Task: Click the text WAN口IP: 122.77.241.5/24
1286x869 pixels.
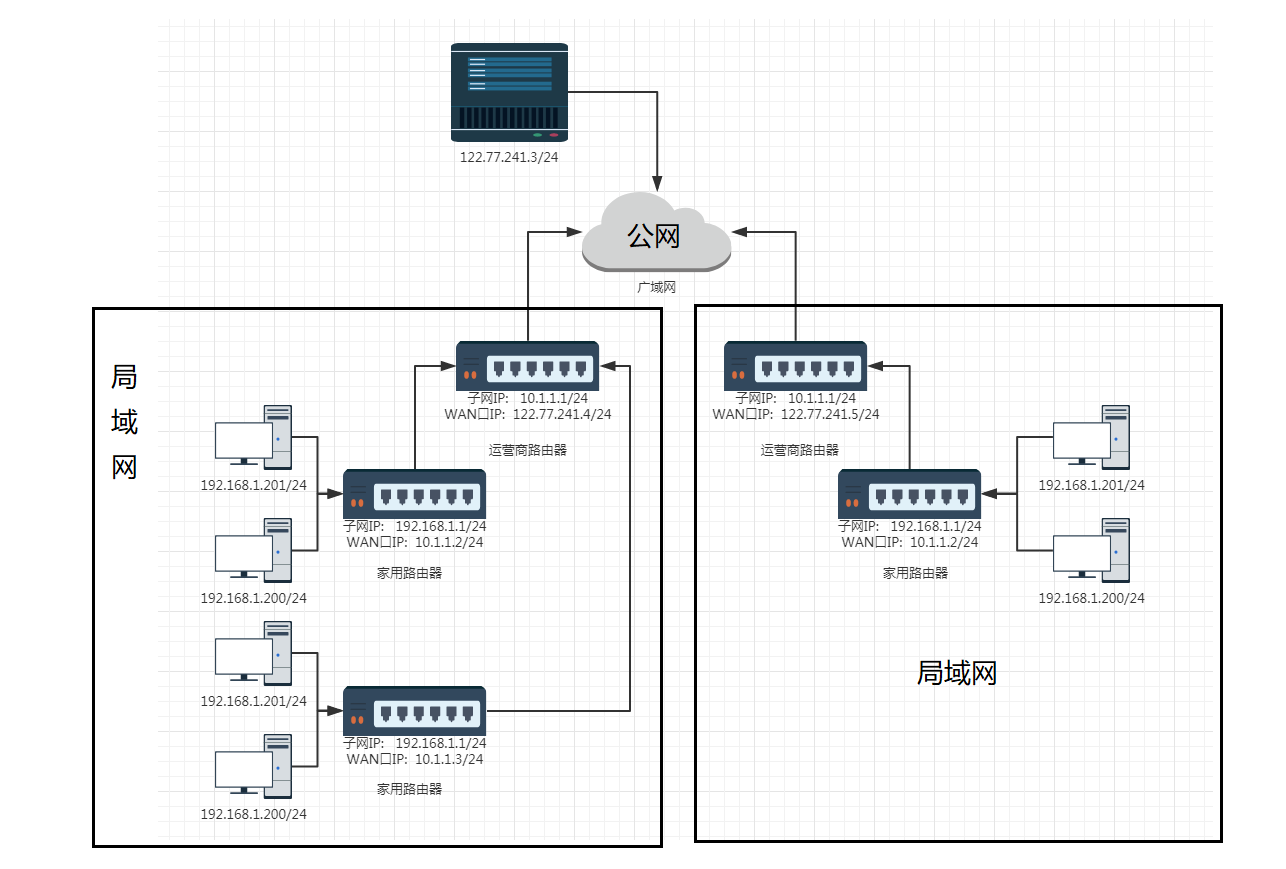Action: click(x=795, y=414)
